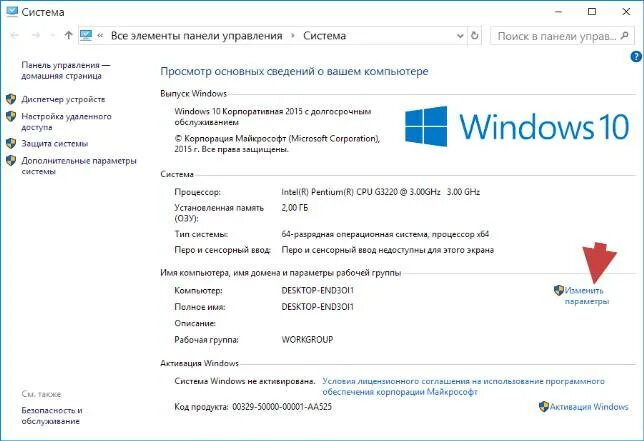Open the license agreement terms link

coord(463,386)
